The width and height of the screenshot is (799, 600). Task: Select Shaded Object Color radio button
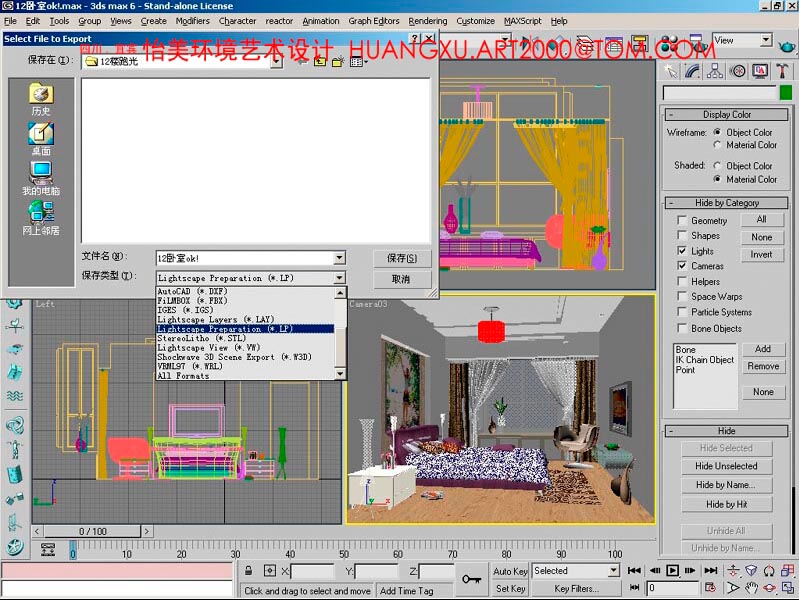click(717, 166)
